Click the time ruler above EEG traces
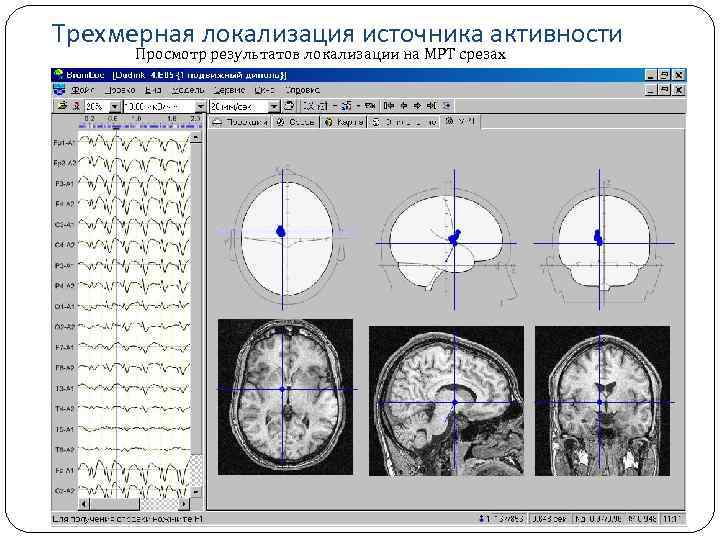Screen dimensions: 720x540 (140, 122)
